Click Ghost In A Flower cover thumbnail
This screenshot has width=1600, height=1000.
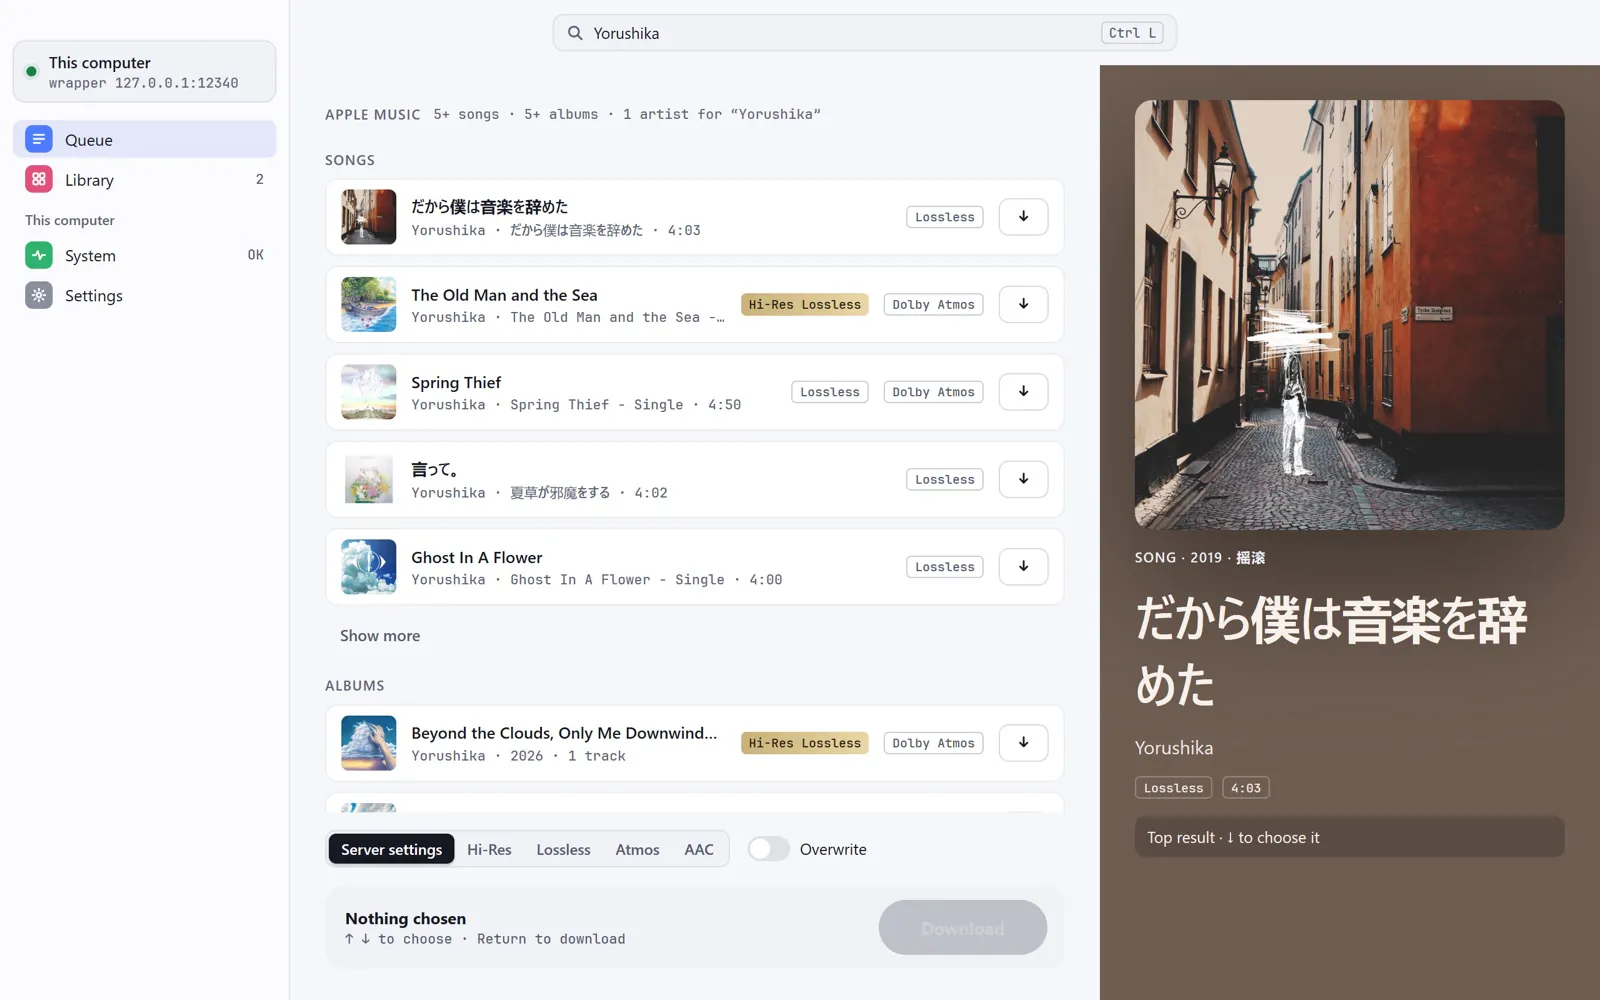coord(369,566)
